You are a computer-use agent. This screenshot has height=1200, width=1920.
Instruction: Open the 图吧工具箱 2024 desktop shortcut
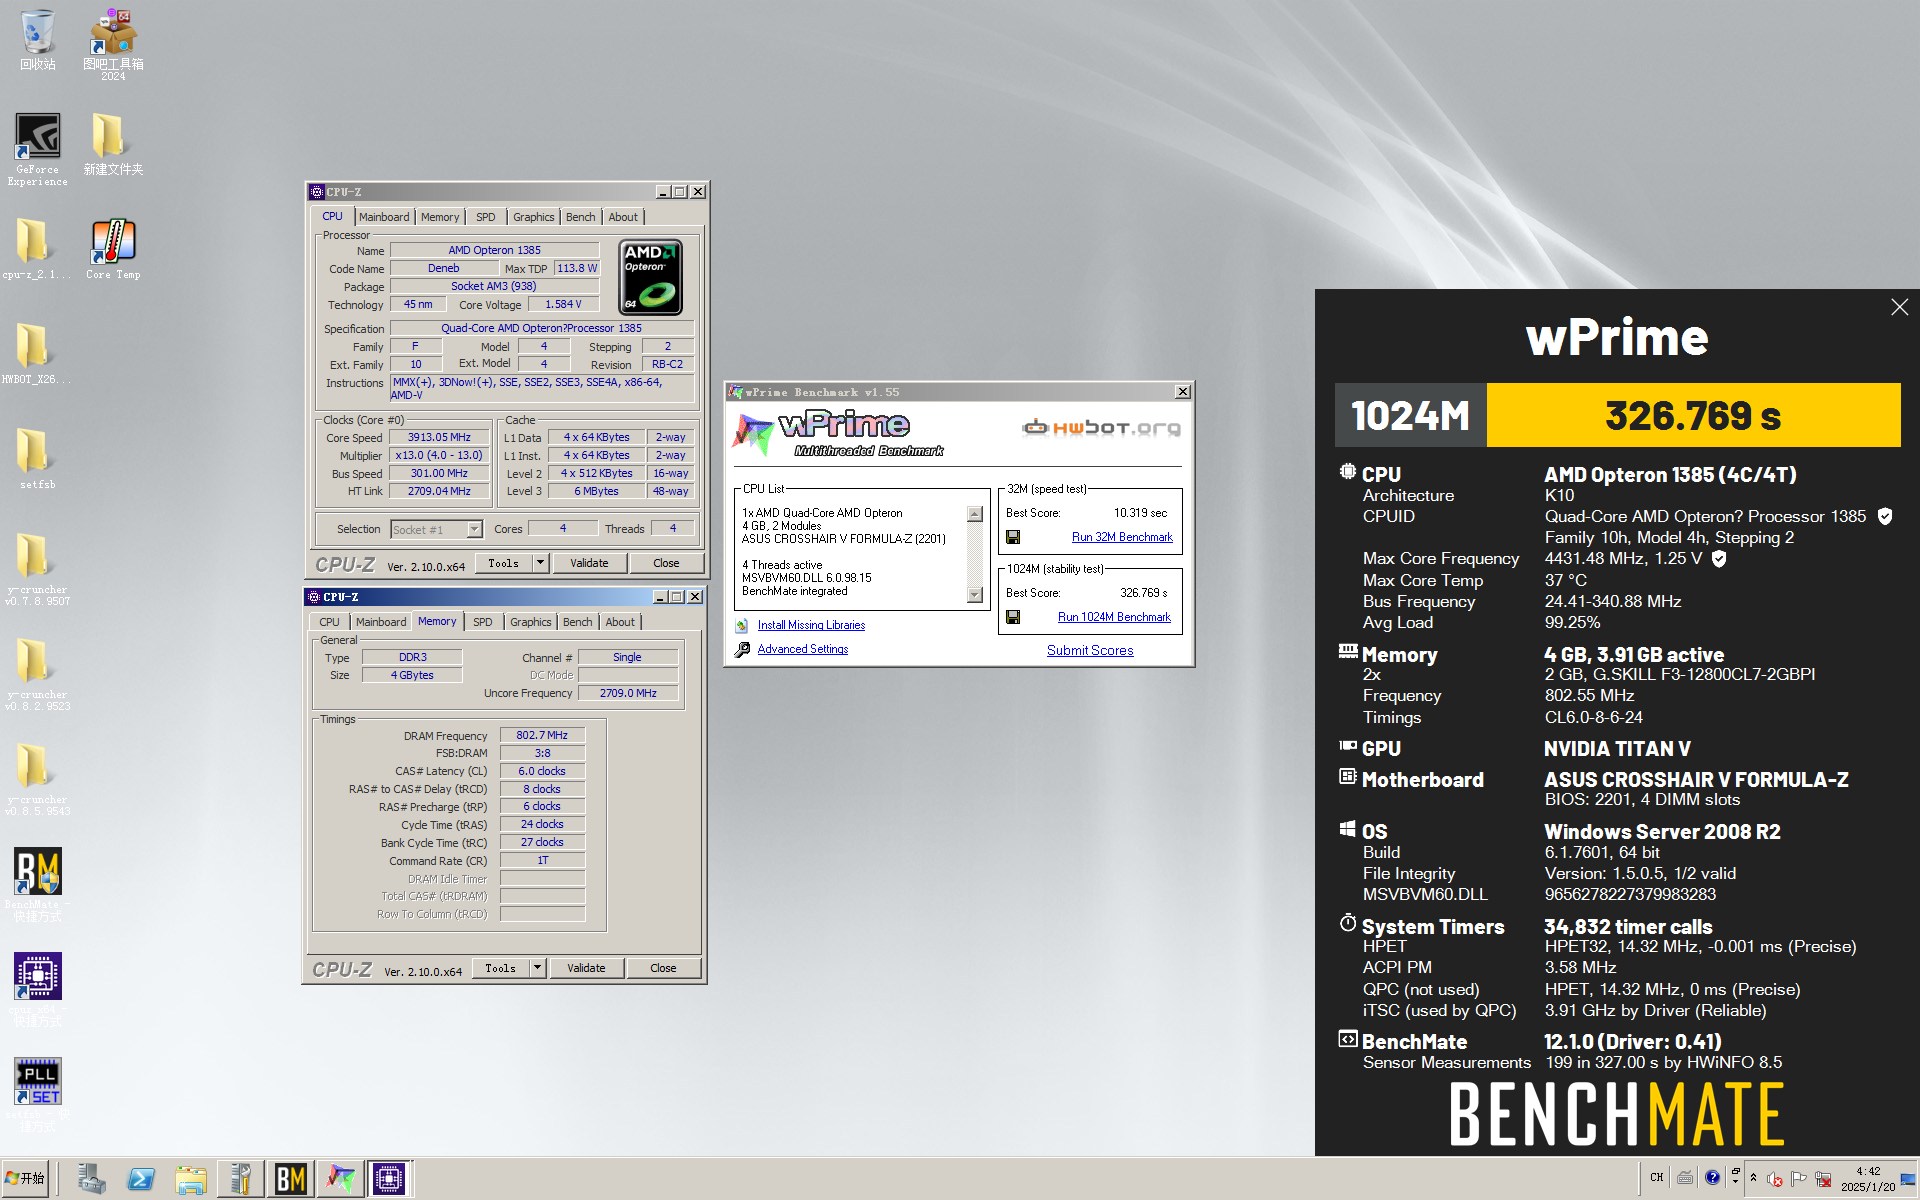tap(113, 45)
